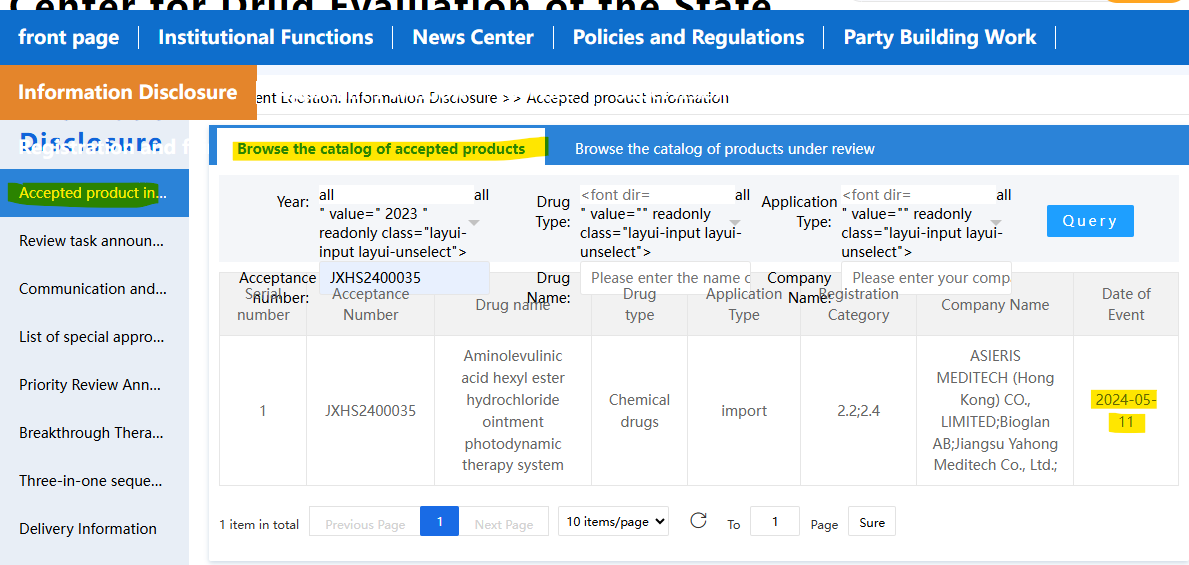Switch to products under review tab

pyautogui.click(x=724, y=149)
